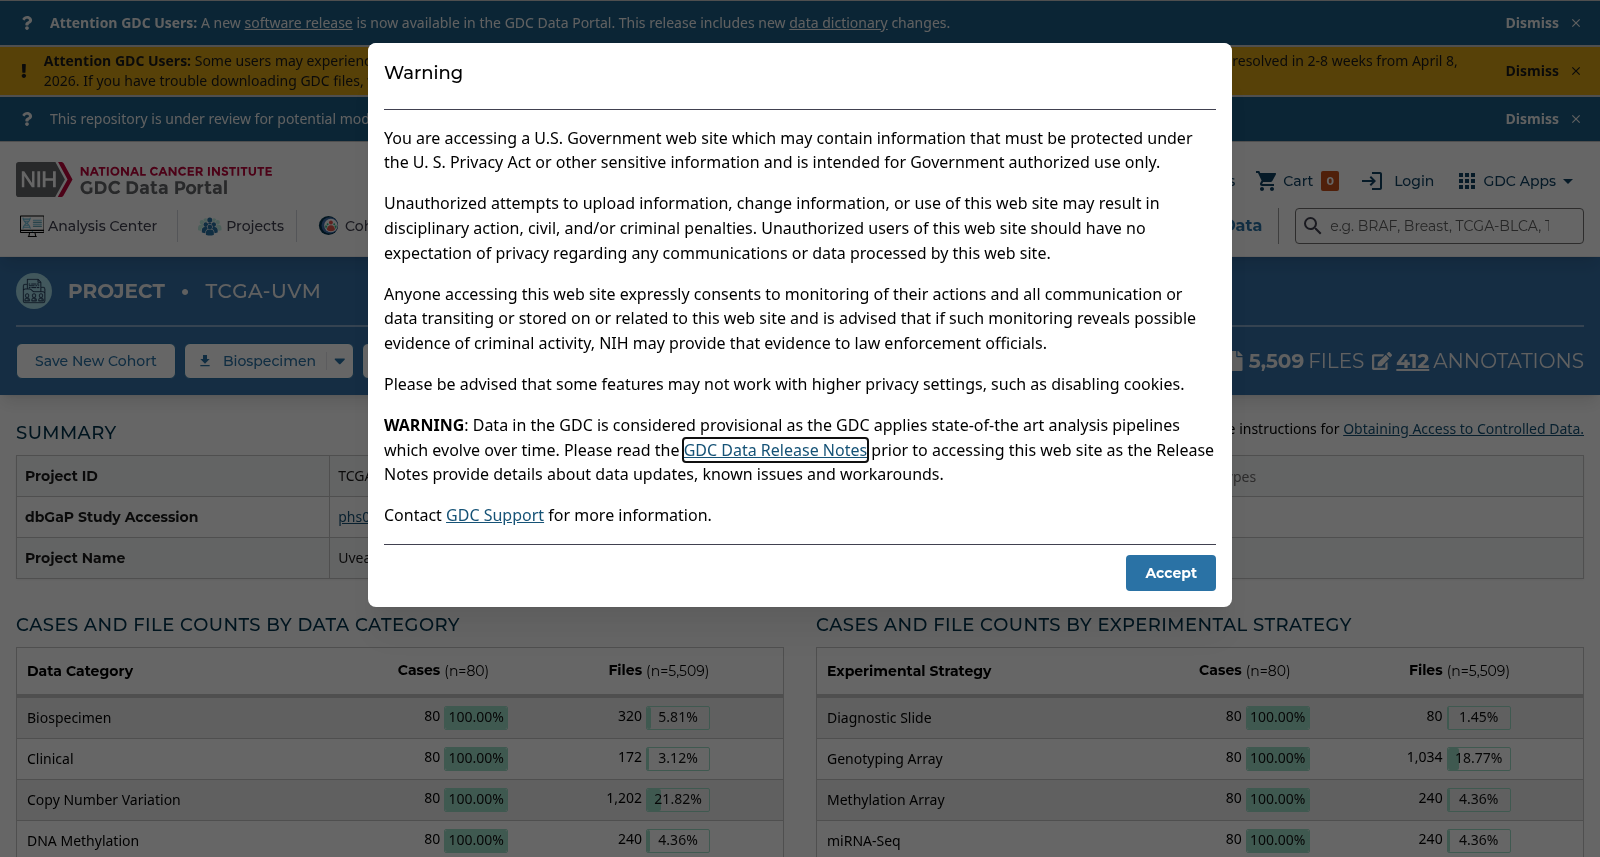1600x857 pixels.
Task: Open the software release link in top banner
Action: [x=298, y=23]
